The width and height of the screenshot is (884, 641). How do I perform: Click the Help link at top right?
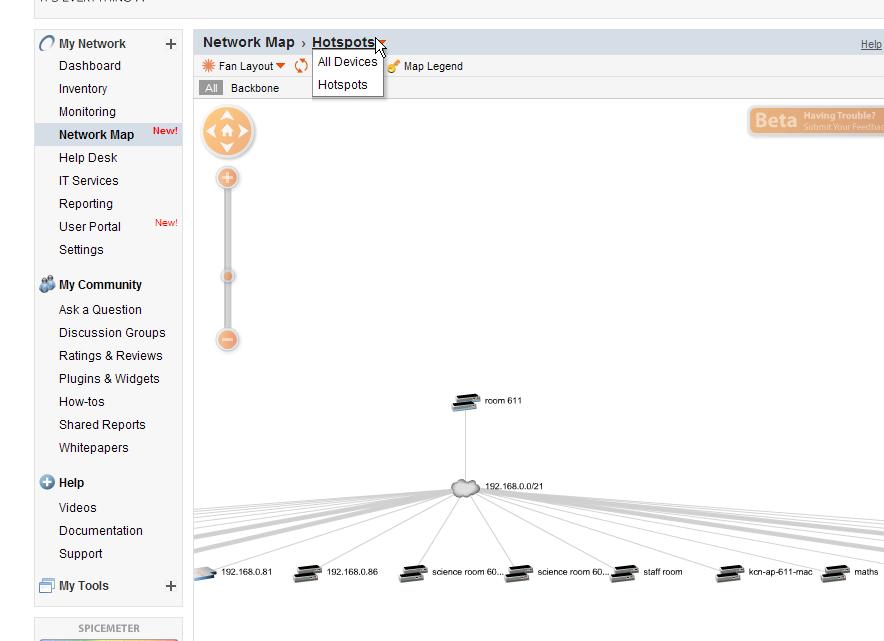871,44
